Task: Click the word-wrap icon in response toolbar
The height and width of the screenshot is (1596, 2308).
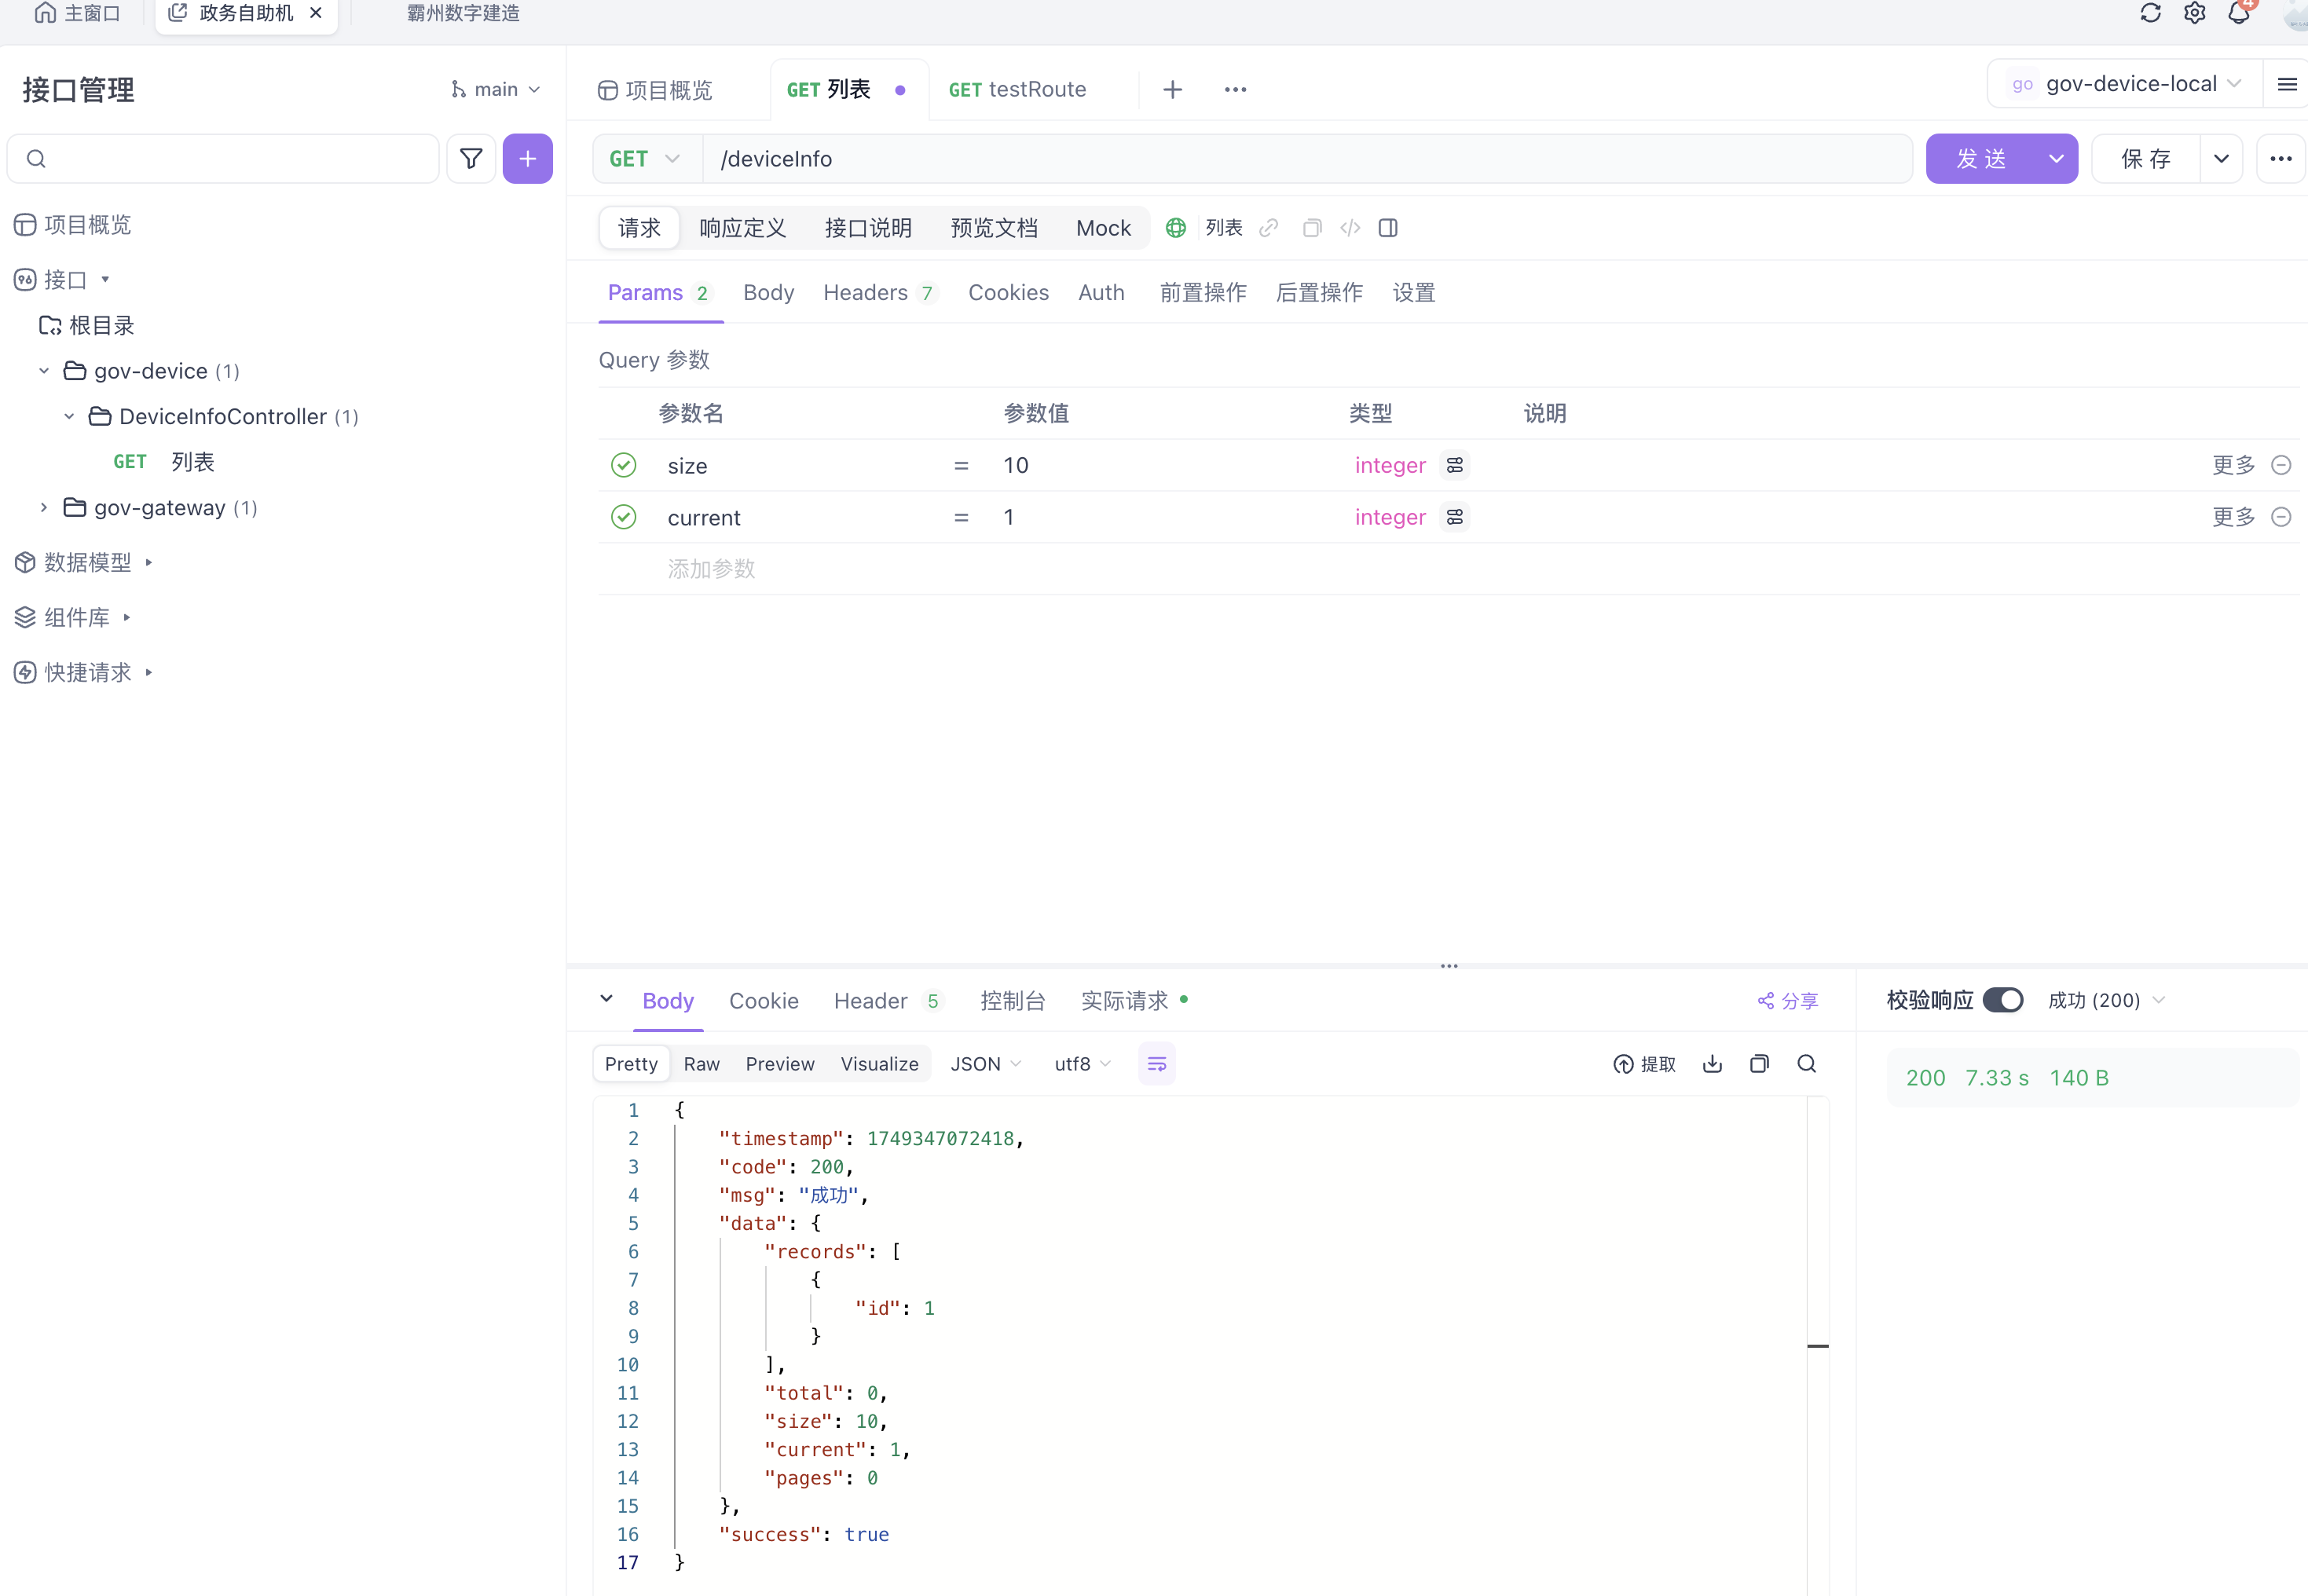Action: pyautogui.click(x=1156, y=1064)
